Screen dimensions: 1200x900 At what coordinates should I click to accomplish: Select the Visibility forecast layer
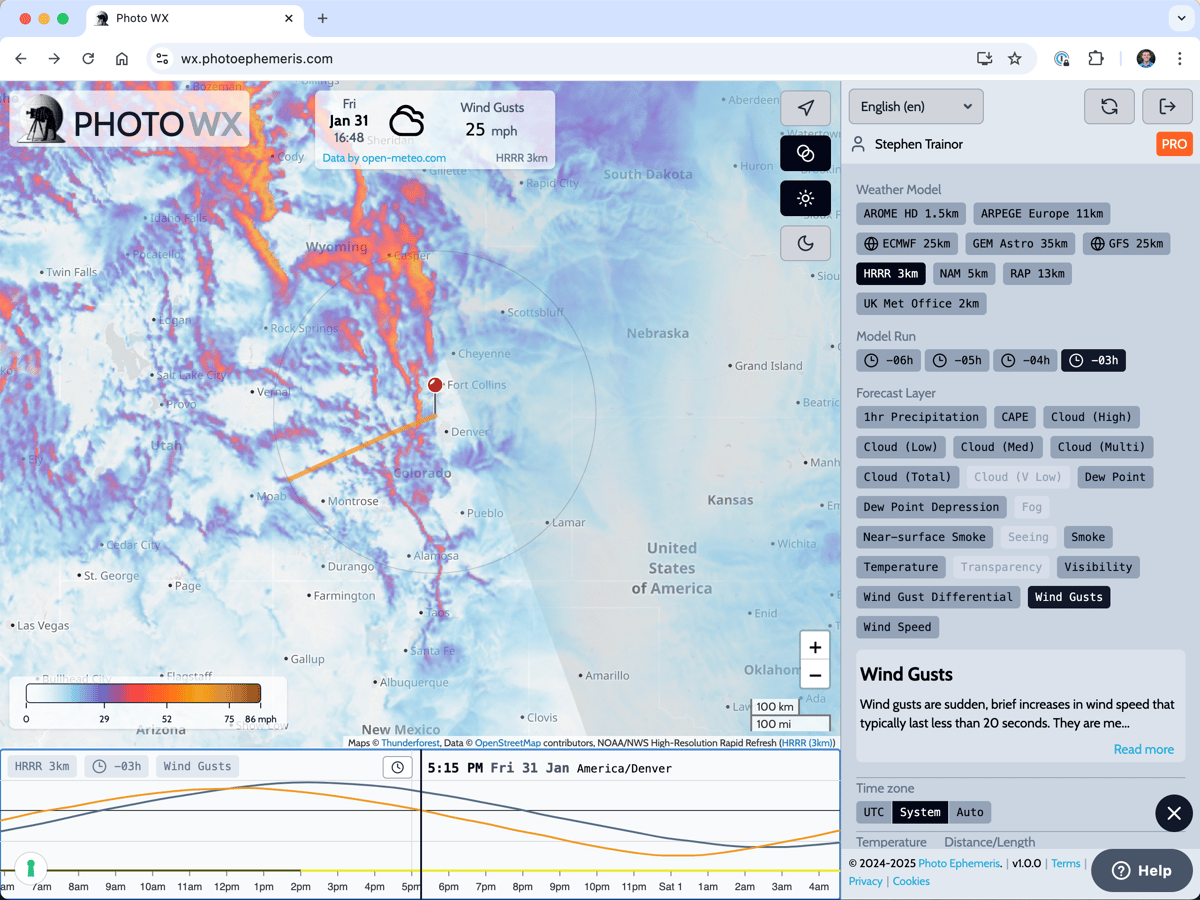tap(1098, 567)
